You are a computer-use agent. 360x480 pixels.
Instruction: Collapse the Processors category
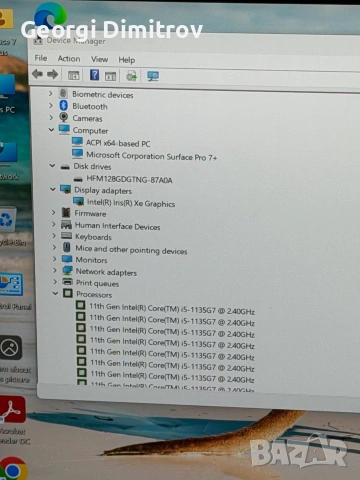tap(55, 293)
